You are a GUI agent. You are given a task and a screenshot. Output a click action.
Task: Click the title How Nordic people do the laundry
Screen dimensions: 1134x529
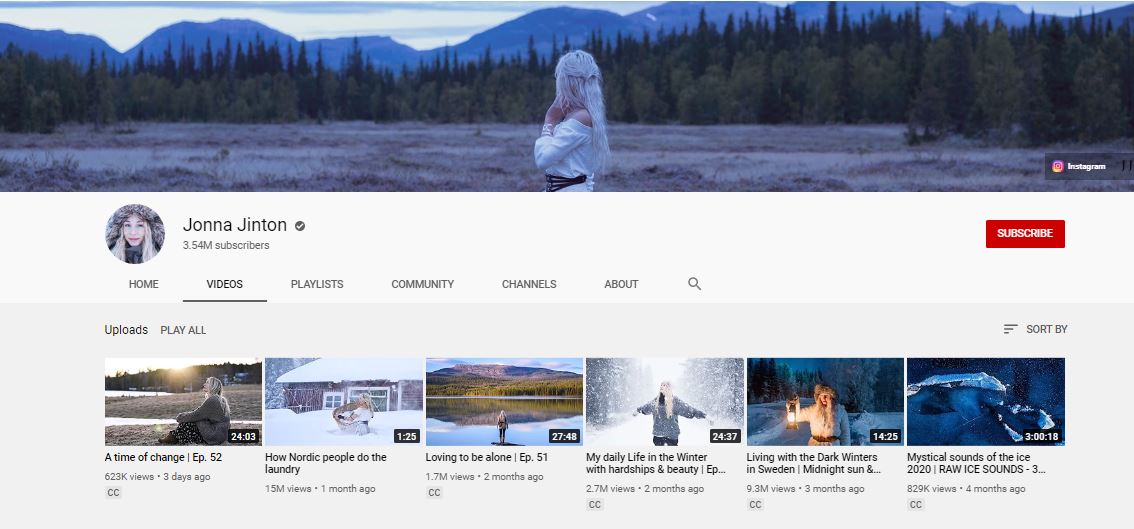(x=325, y=463)
